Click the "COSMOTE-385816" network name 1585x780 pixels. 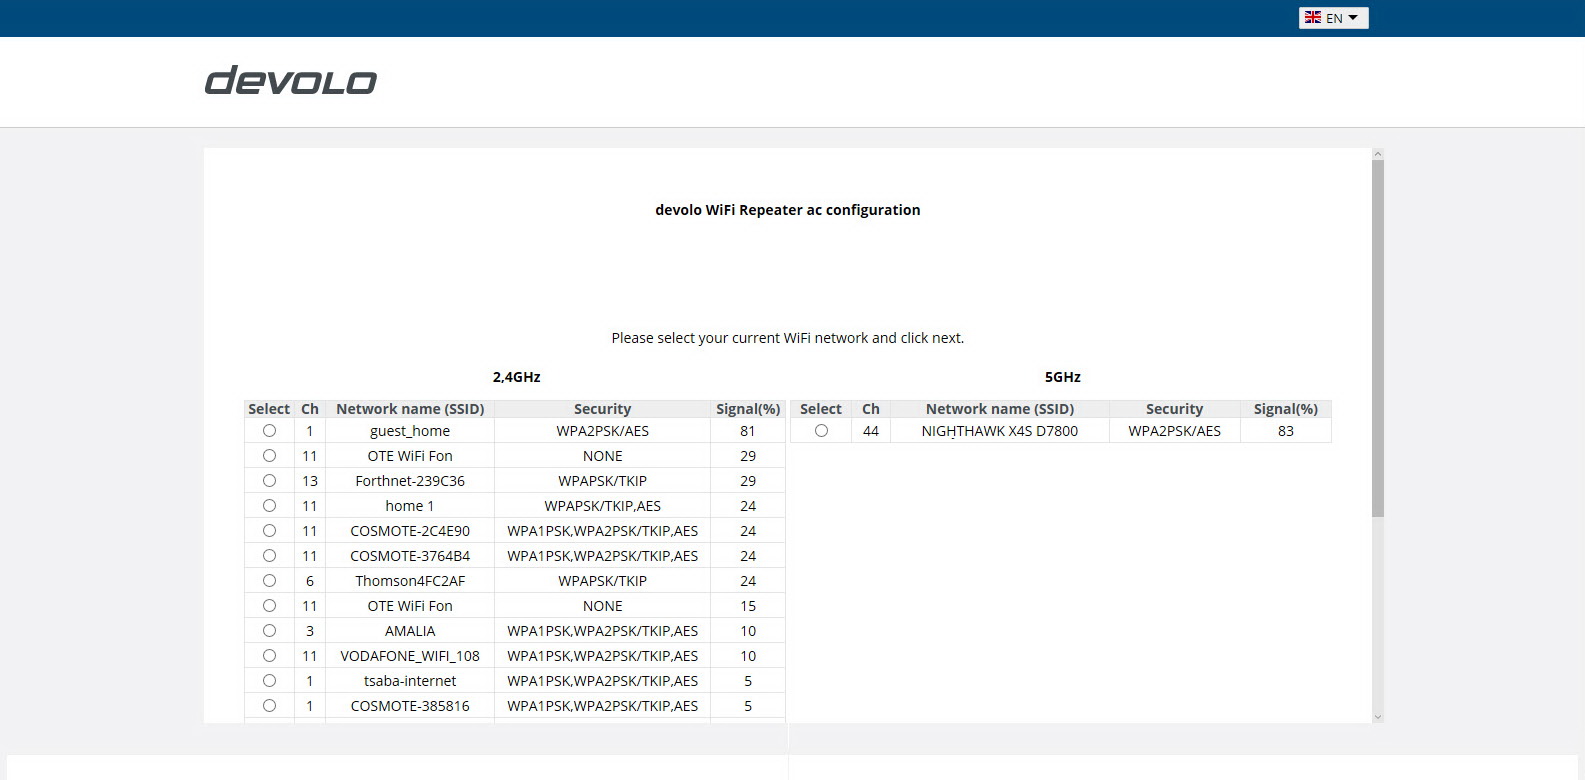[410, 706]
